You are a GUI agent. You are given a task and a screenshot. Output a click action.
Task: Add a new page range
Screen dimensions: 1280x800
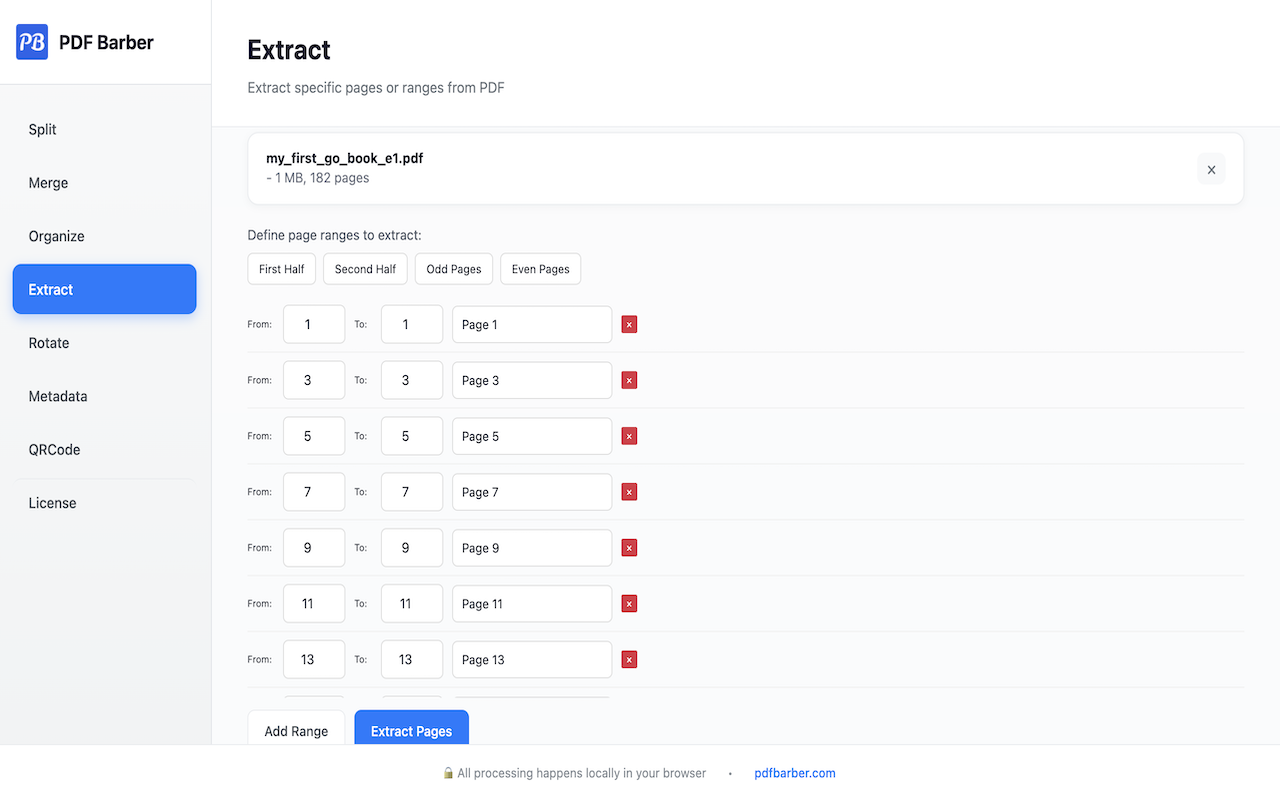click(x=296, y=731)
